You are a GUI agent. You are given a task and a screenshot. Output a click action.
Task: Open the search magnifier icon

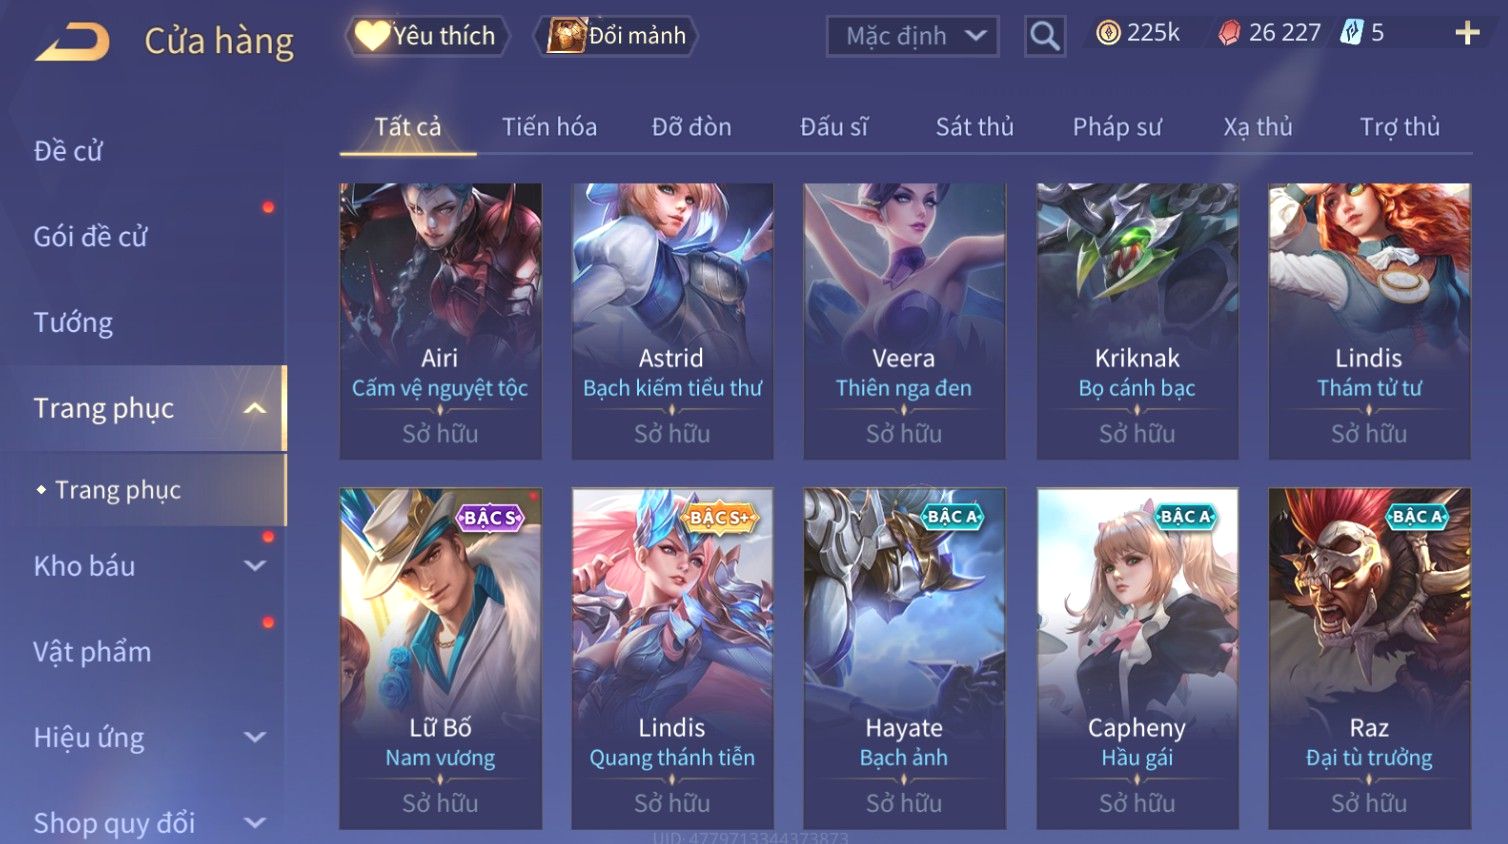(1045, 36)
